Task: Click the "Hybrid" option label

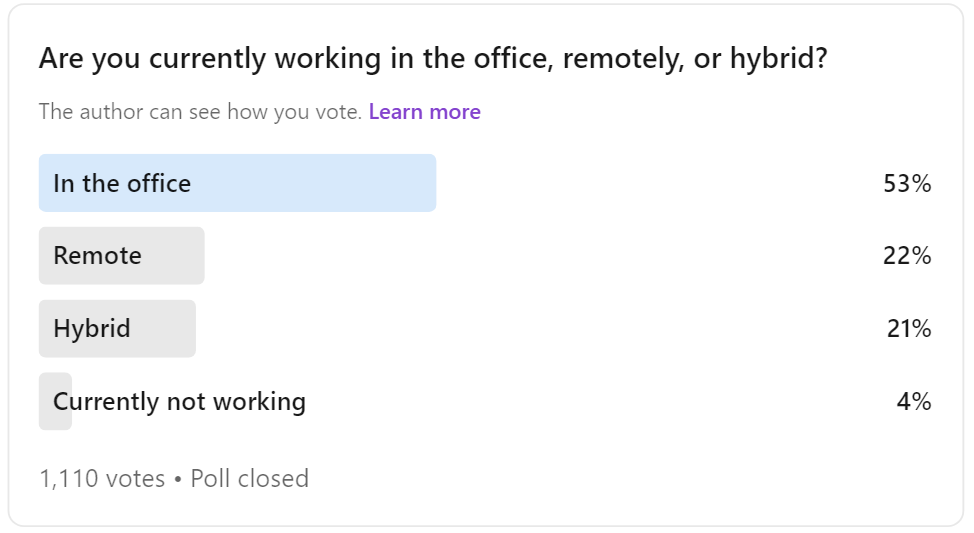Action: click(x=92, y=329)
